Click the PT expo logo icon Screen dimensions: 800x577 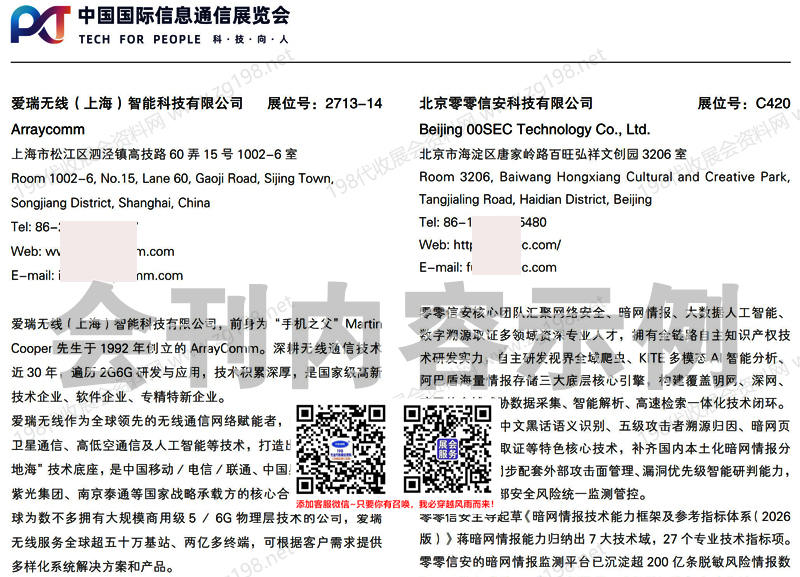(x=40, y=24)
